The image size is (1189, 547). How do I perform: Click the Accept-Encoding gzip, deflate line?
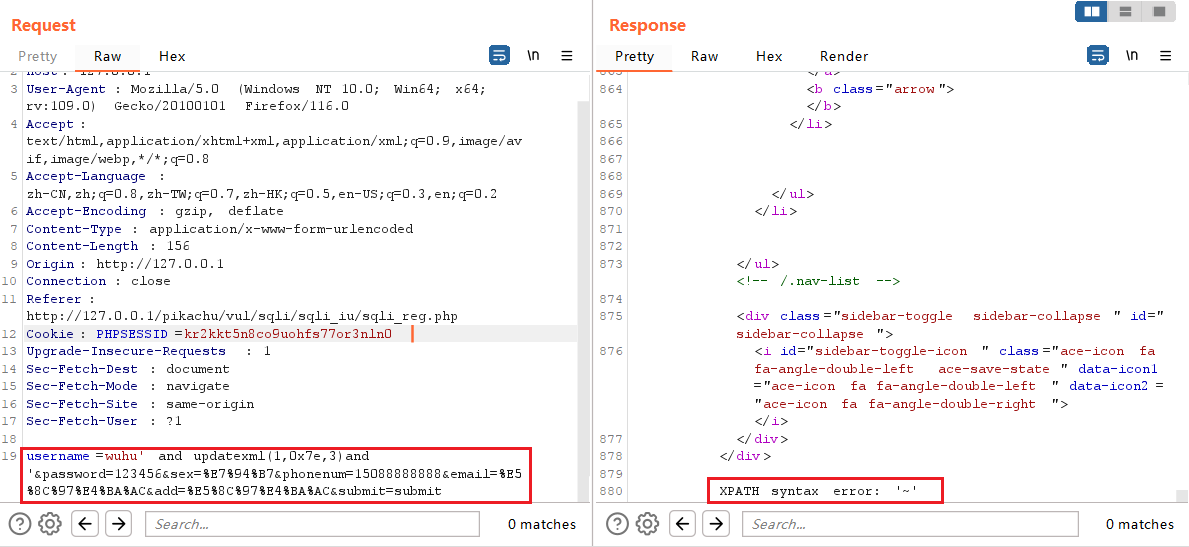click(x=155, y=211)
